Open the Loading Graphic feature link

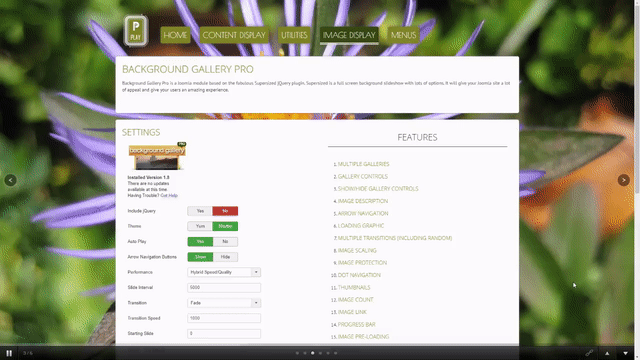(361, 225)
